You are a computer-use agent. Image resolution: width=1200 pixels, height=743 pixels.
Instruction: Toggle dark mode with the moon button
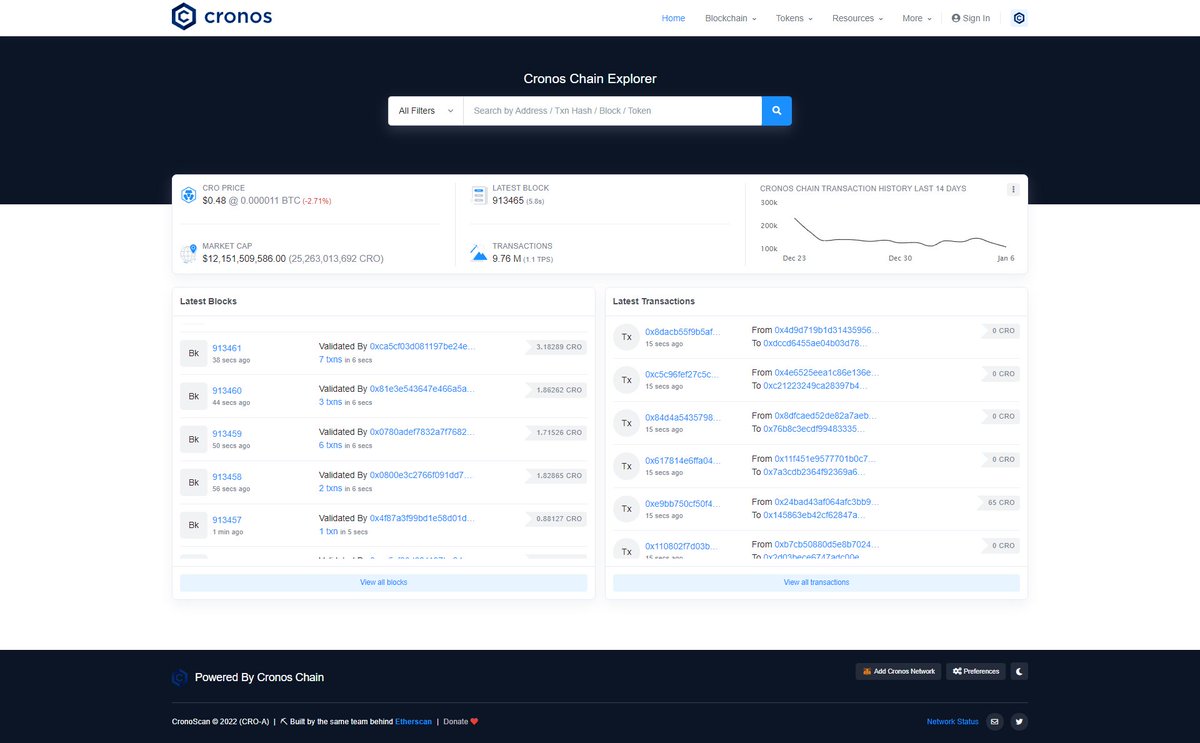pos(1018,671)
